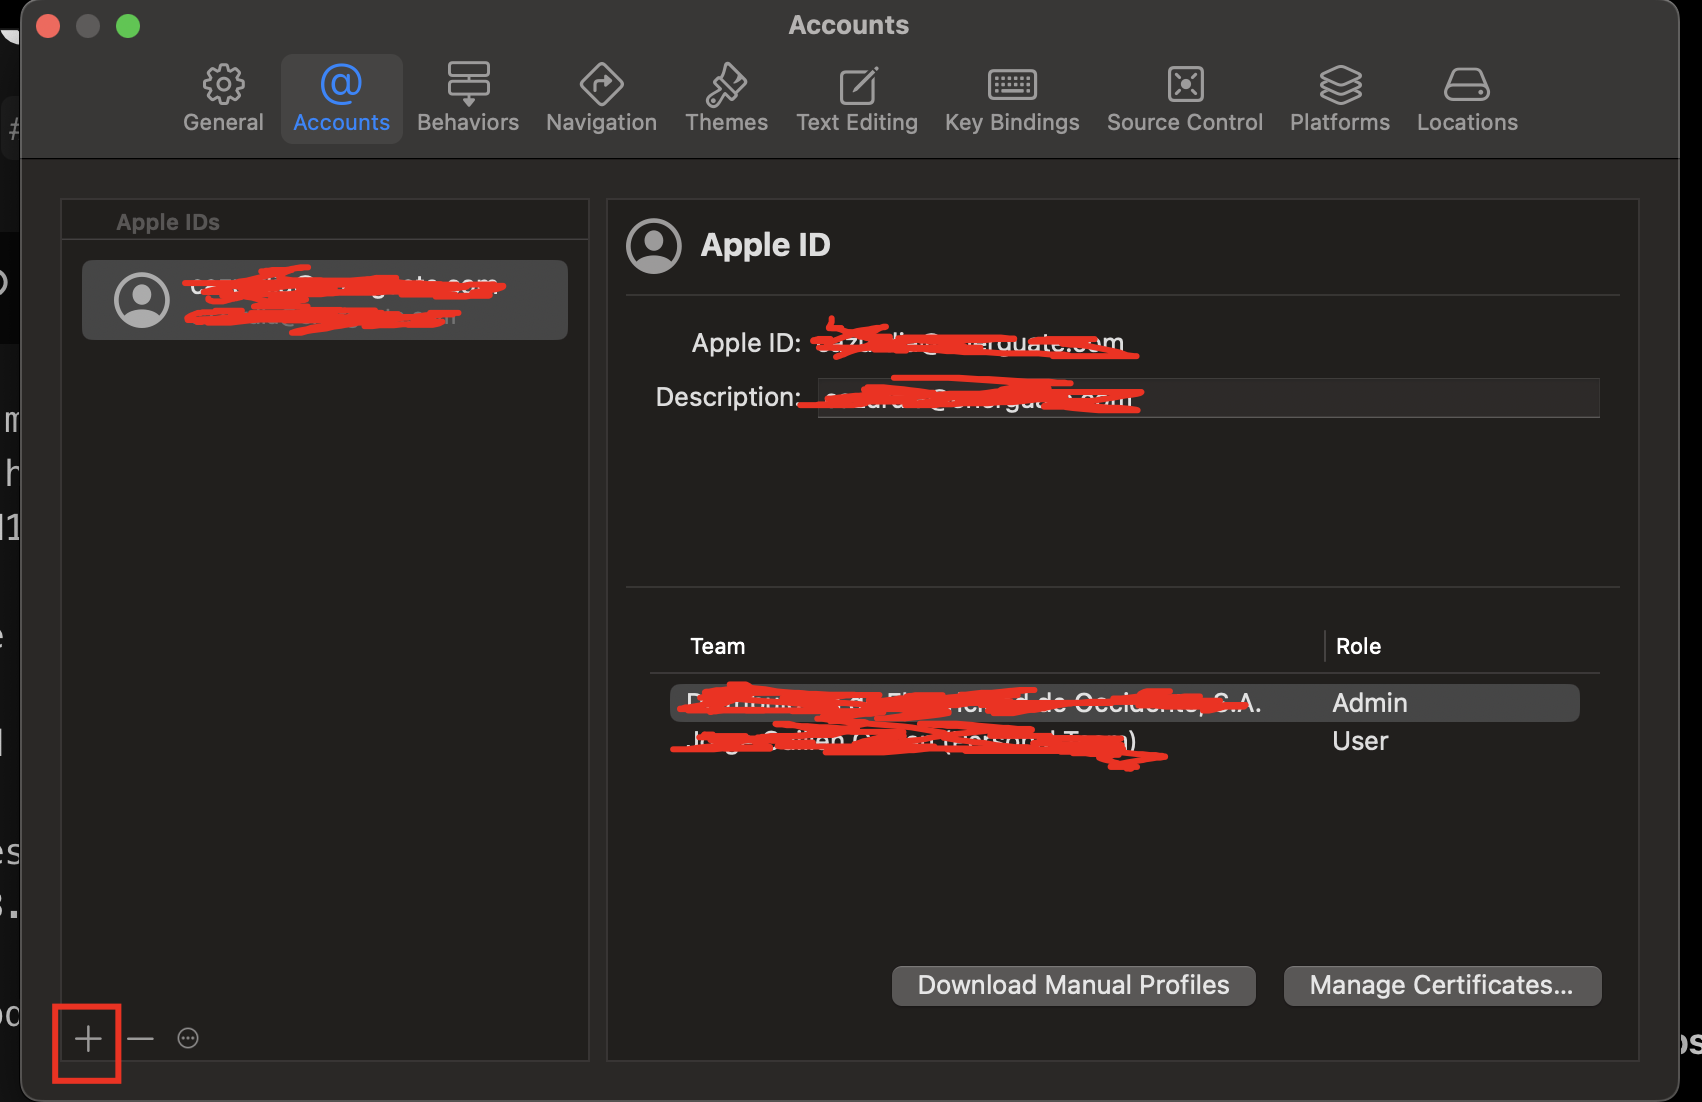This screenshot has width=1702, height=1102.
Task: Add a new account with plus button
Action: pos(88,1039)
